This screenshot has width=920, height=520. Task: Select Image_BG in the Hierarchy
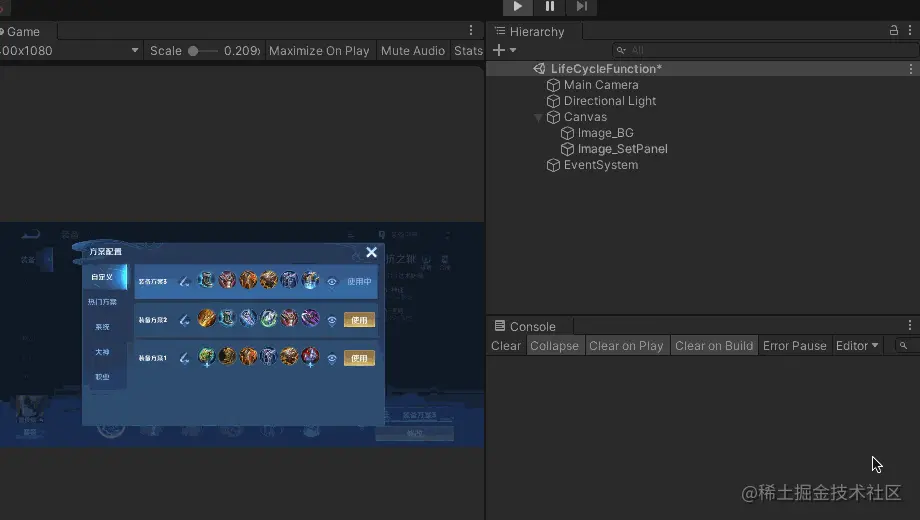click(x=606, y=133)
